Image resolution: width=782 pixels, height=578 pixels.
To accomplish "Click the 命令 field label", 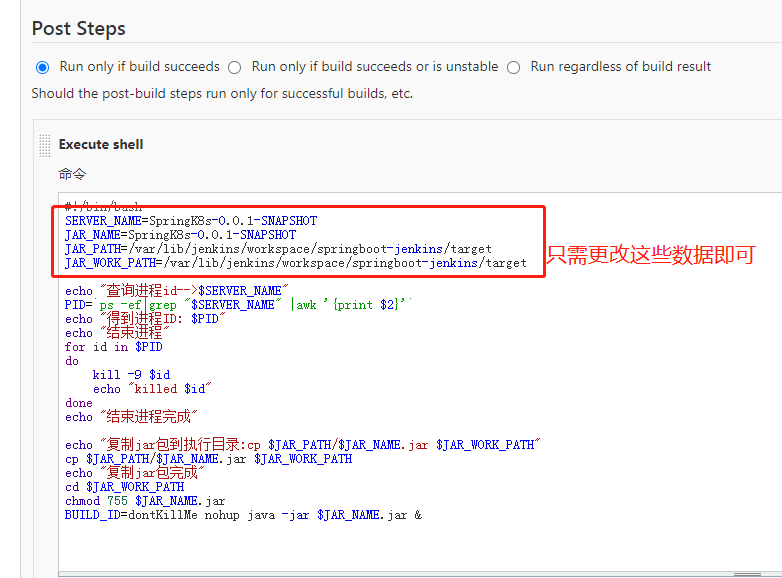I will [72, 173].
